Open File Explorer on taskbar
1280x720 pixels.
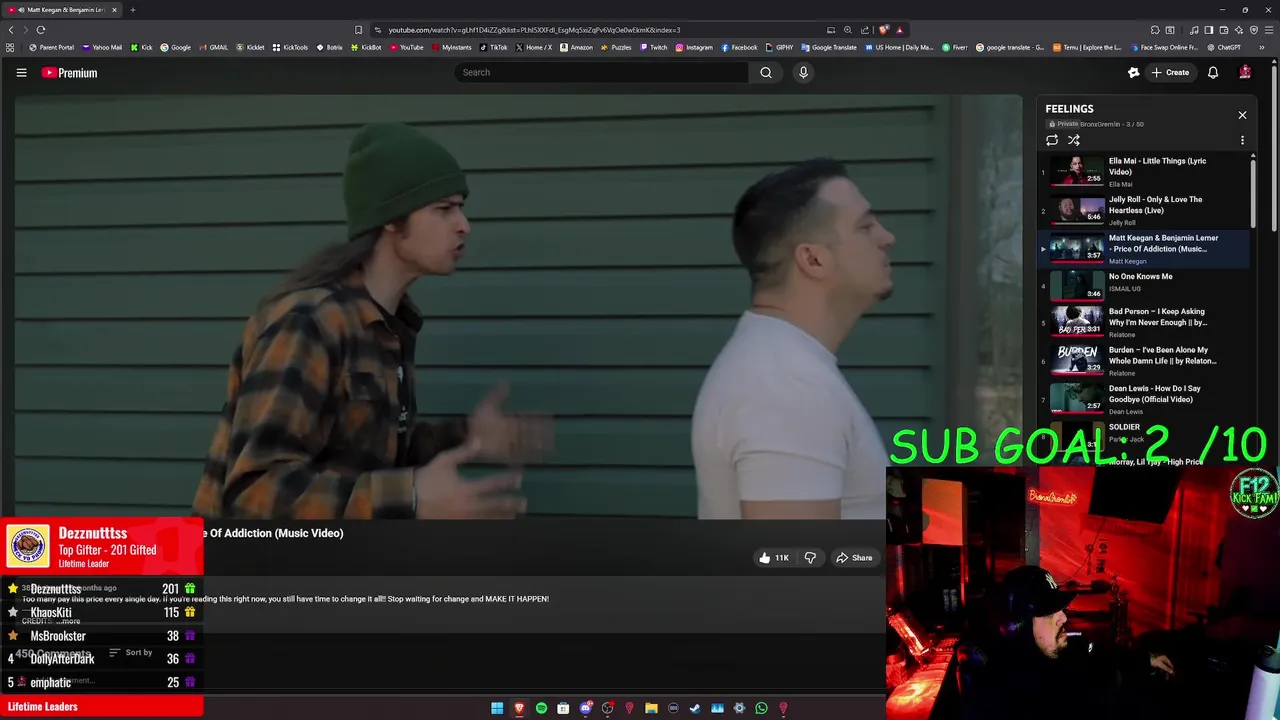[x=651, y=708]
